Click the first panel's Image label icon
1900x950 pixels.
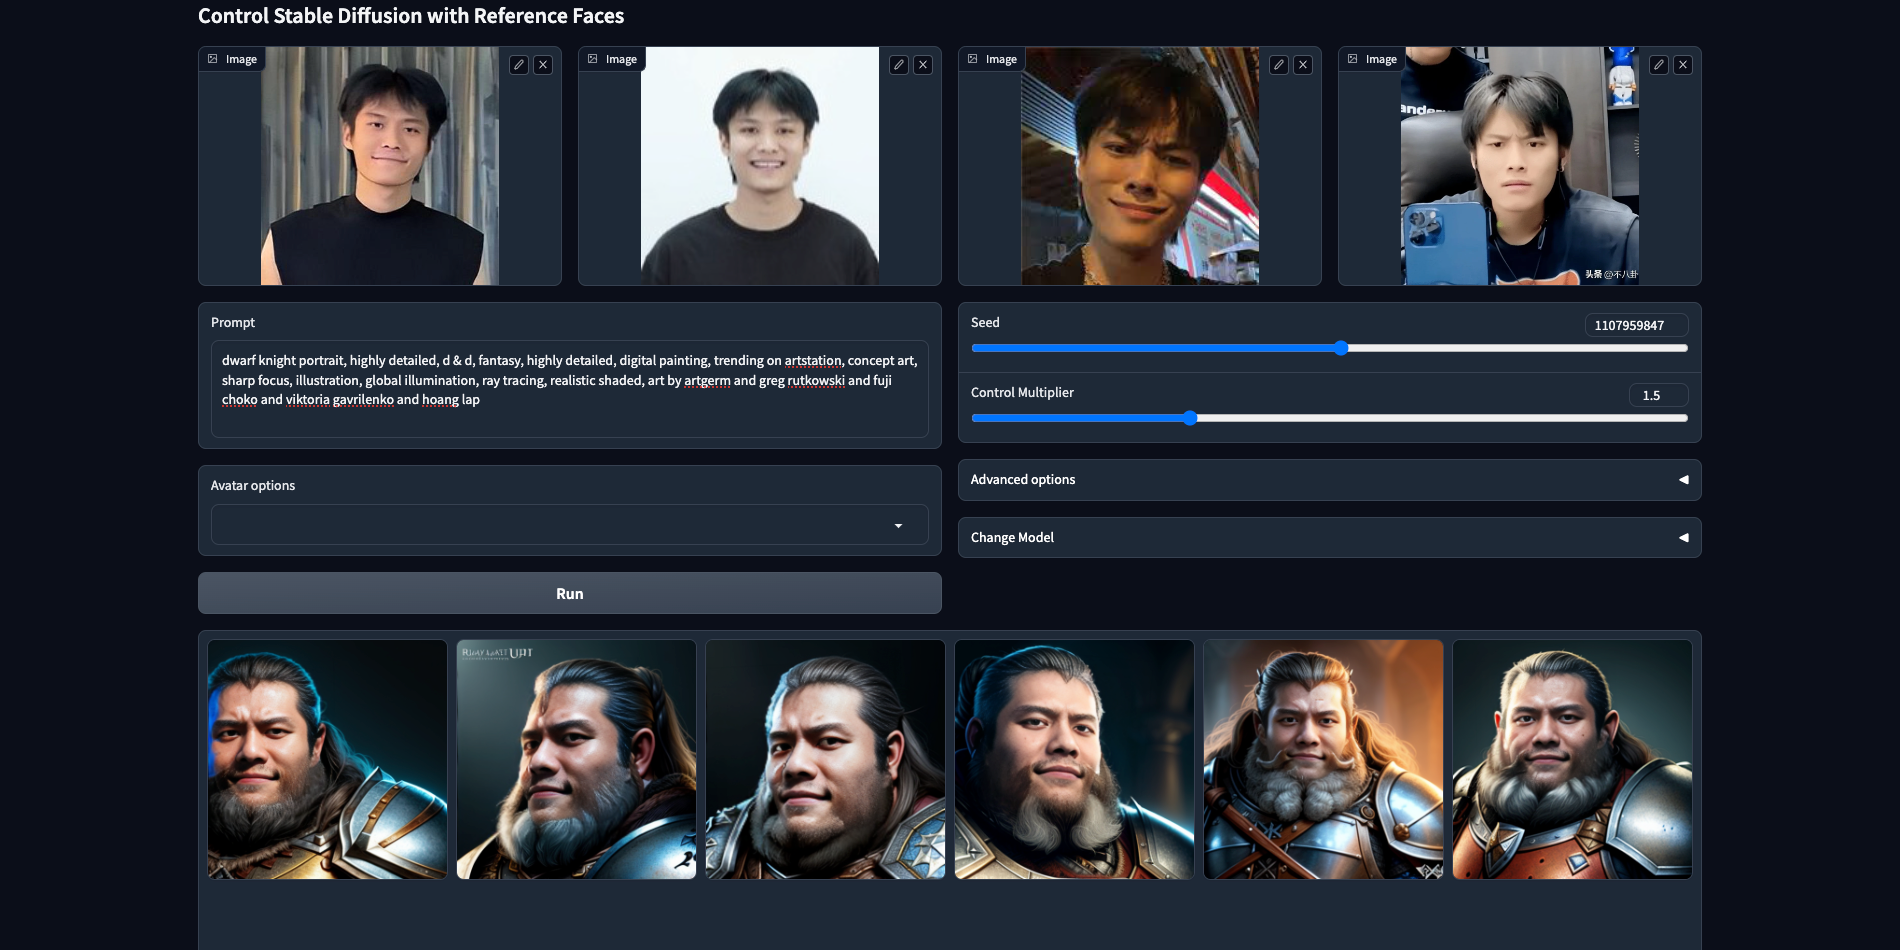pyautogui.click(x=213, y=59)
